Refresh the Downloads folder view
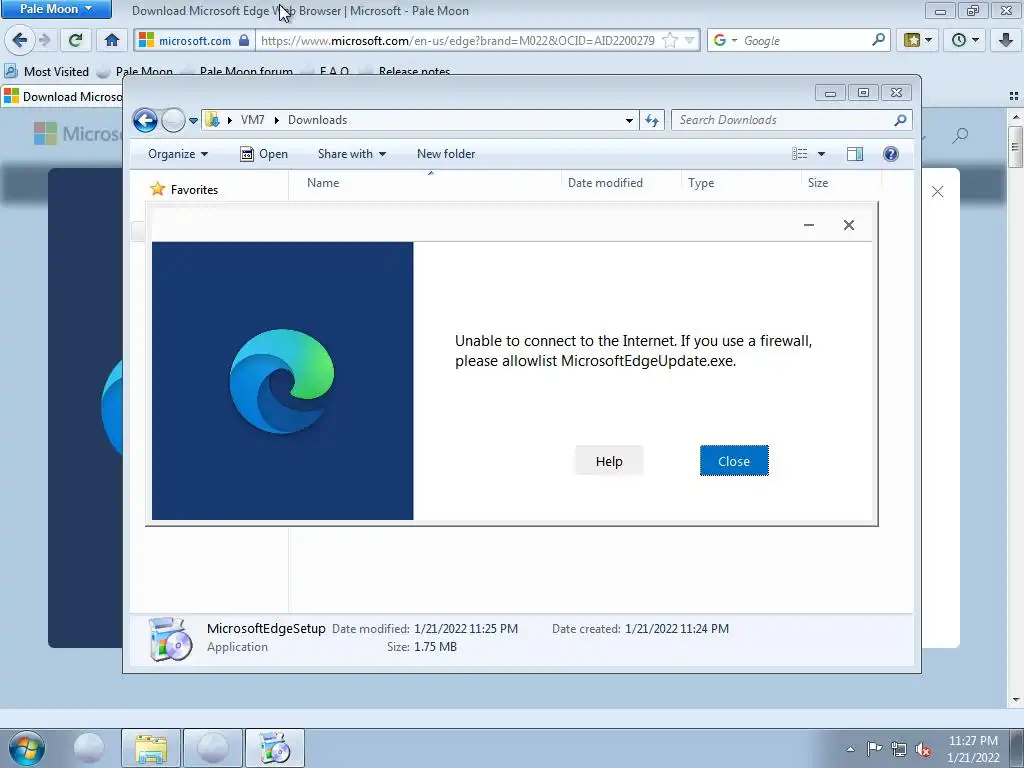1024x768 pixels. [x=652, y=120]
